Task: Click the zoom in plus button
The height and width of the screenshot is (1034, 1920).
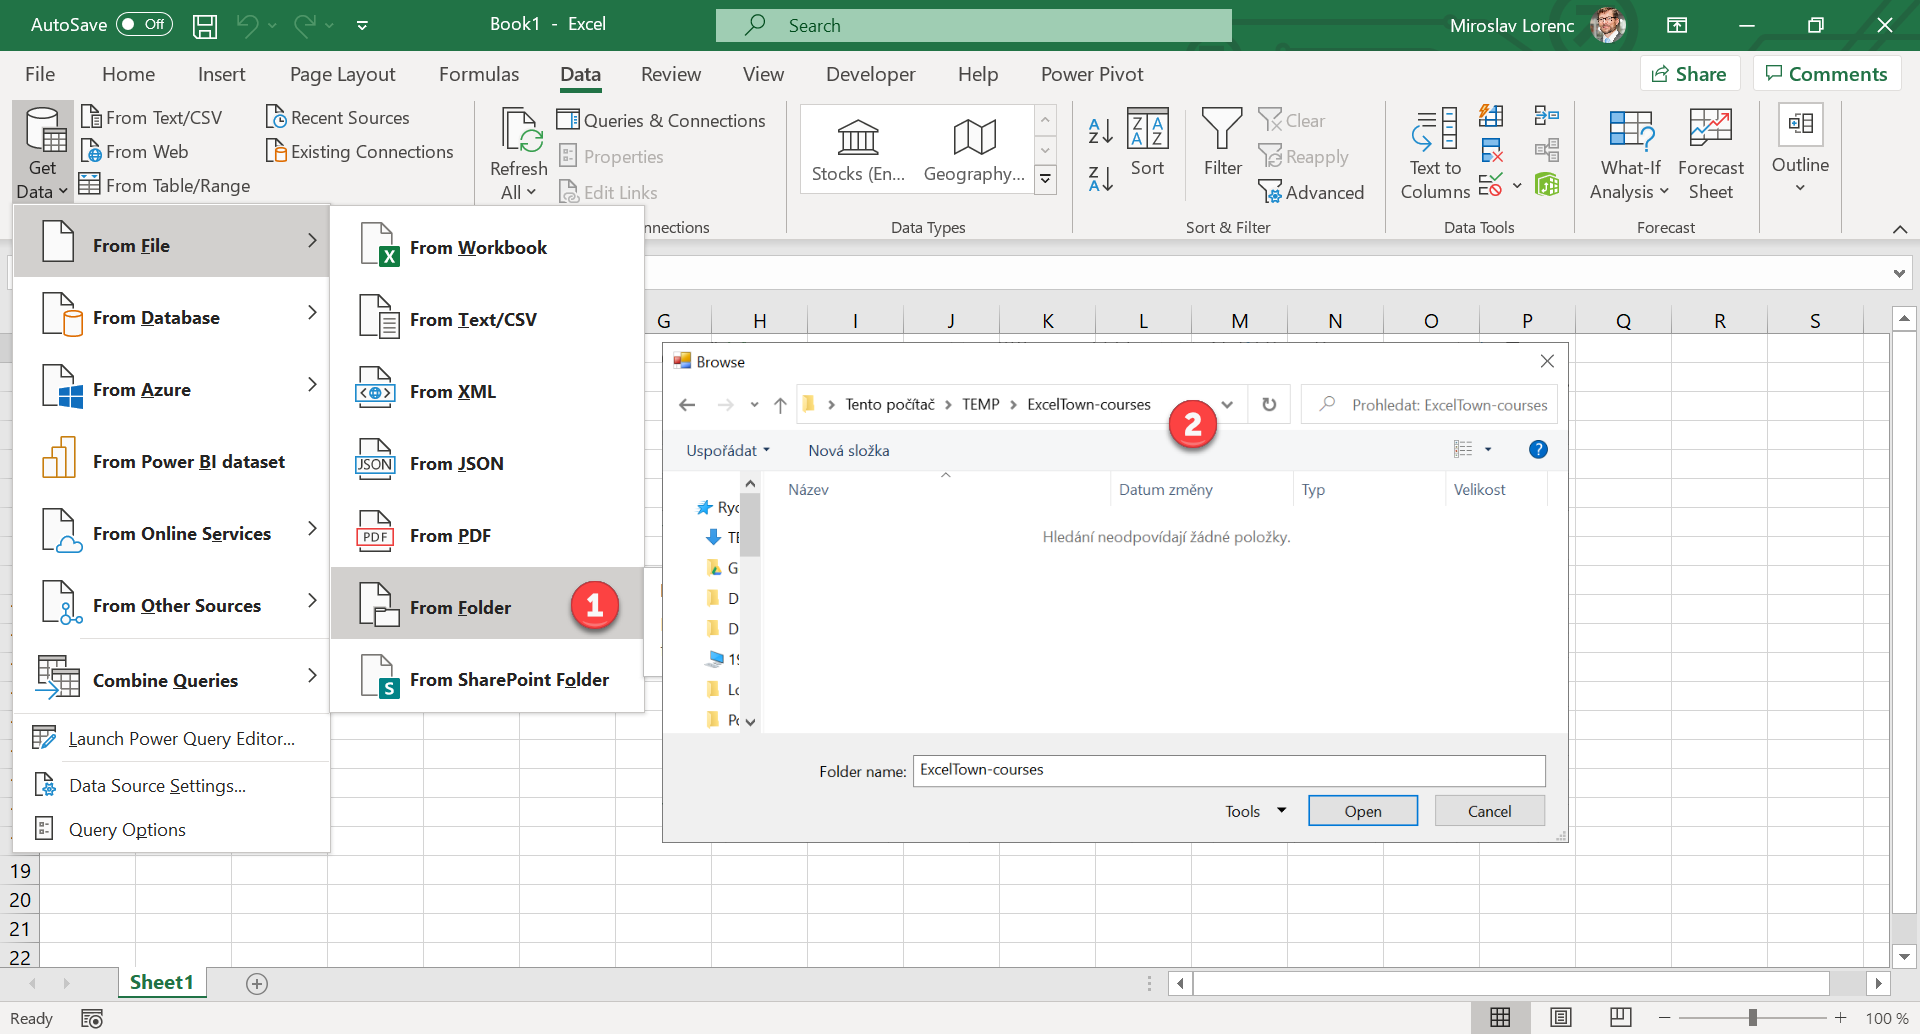Action: 1840,1018
